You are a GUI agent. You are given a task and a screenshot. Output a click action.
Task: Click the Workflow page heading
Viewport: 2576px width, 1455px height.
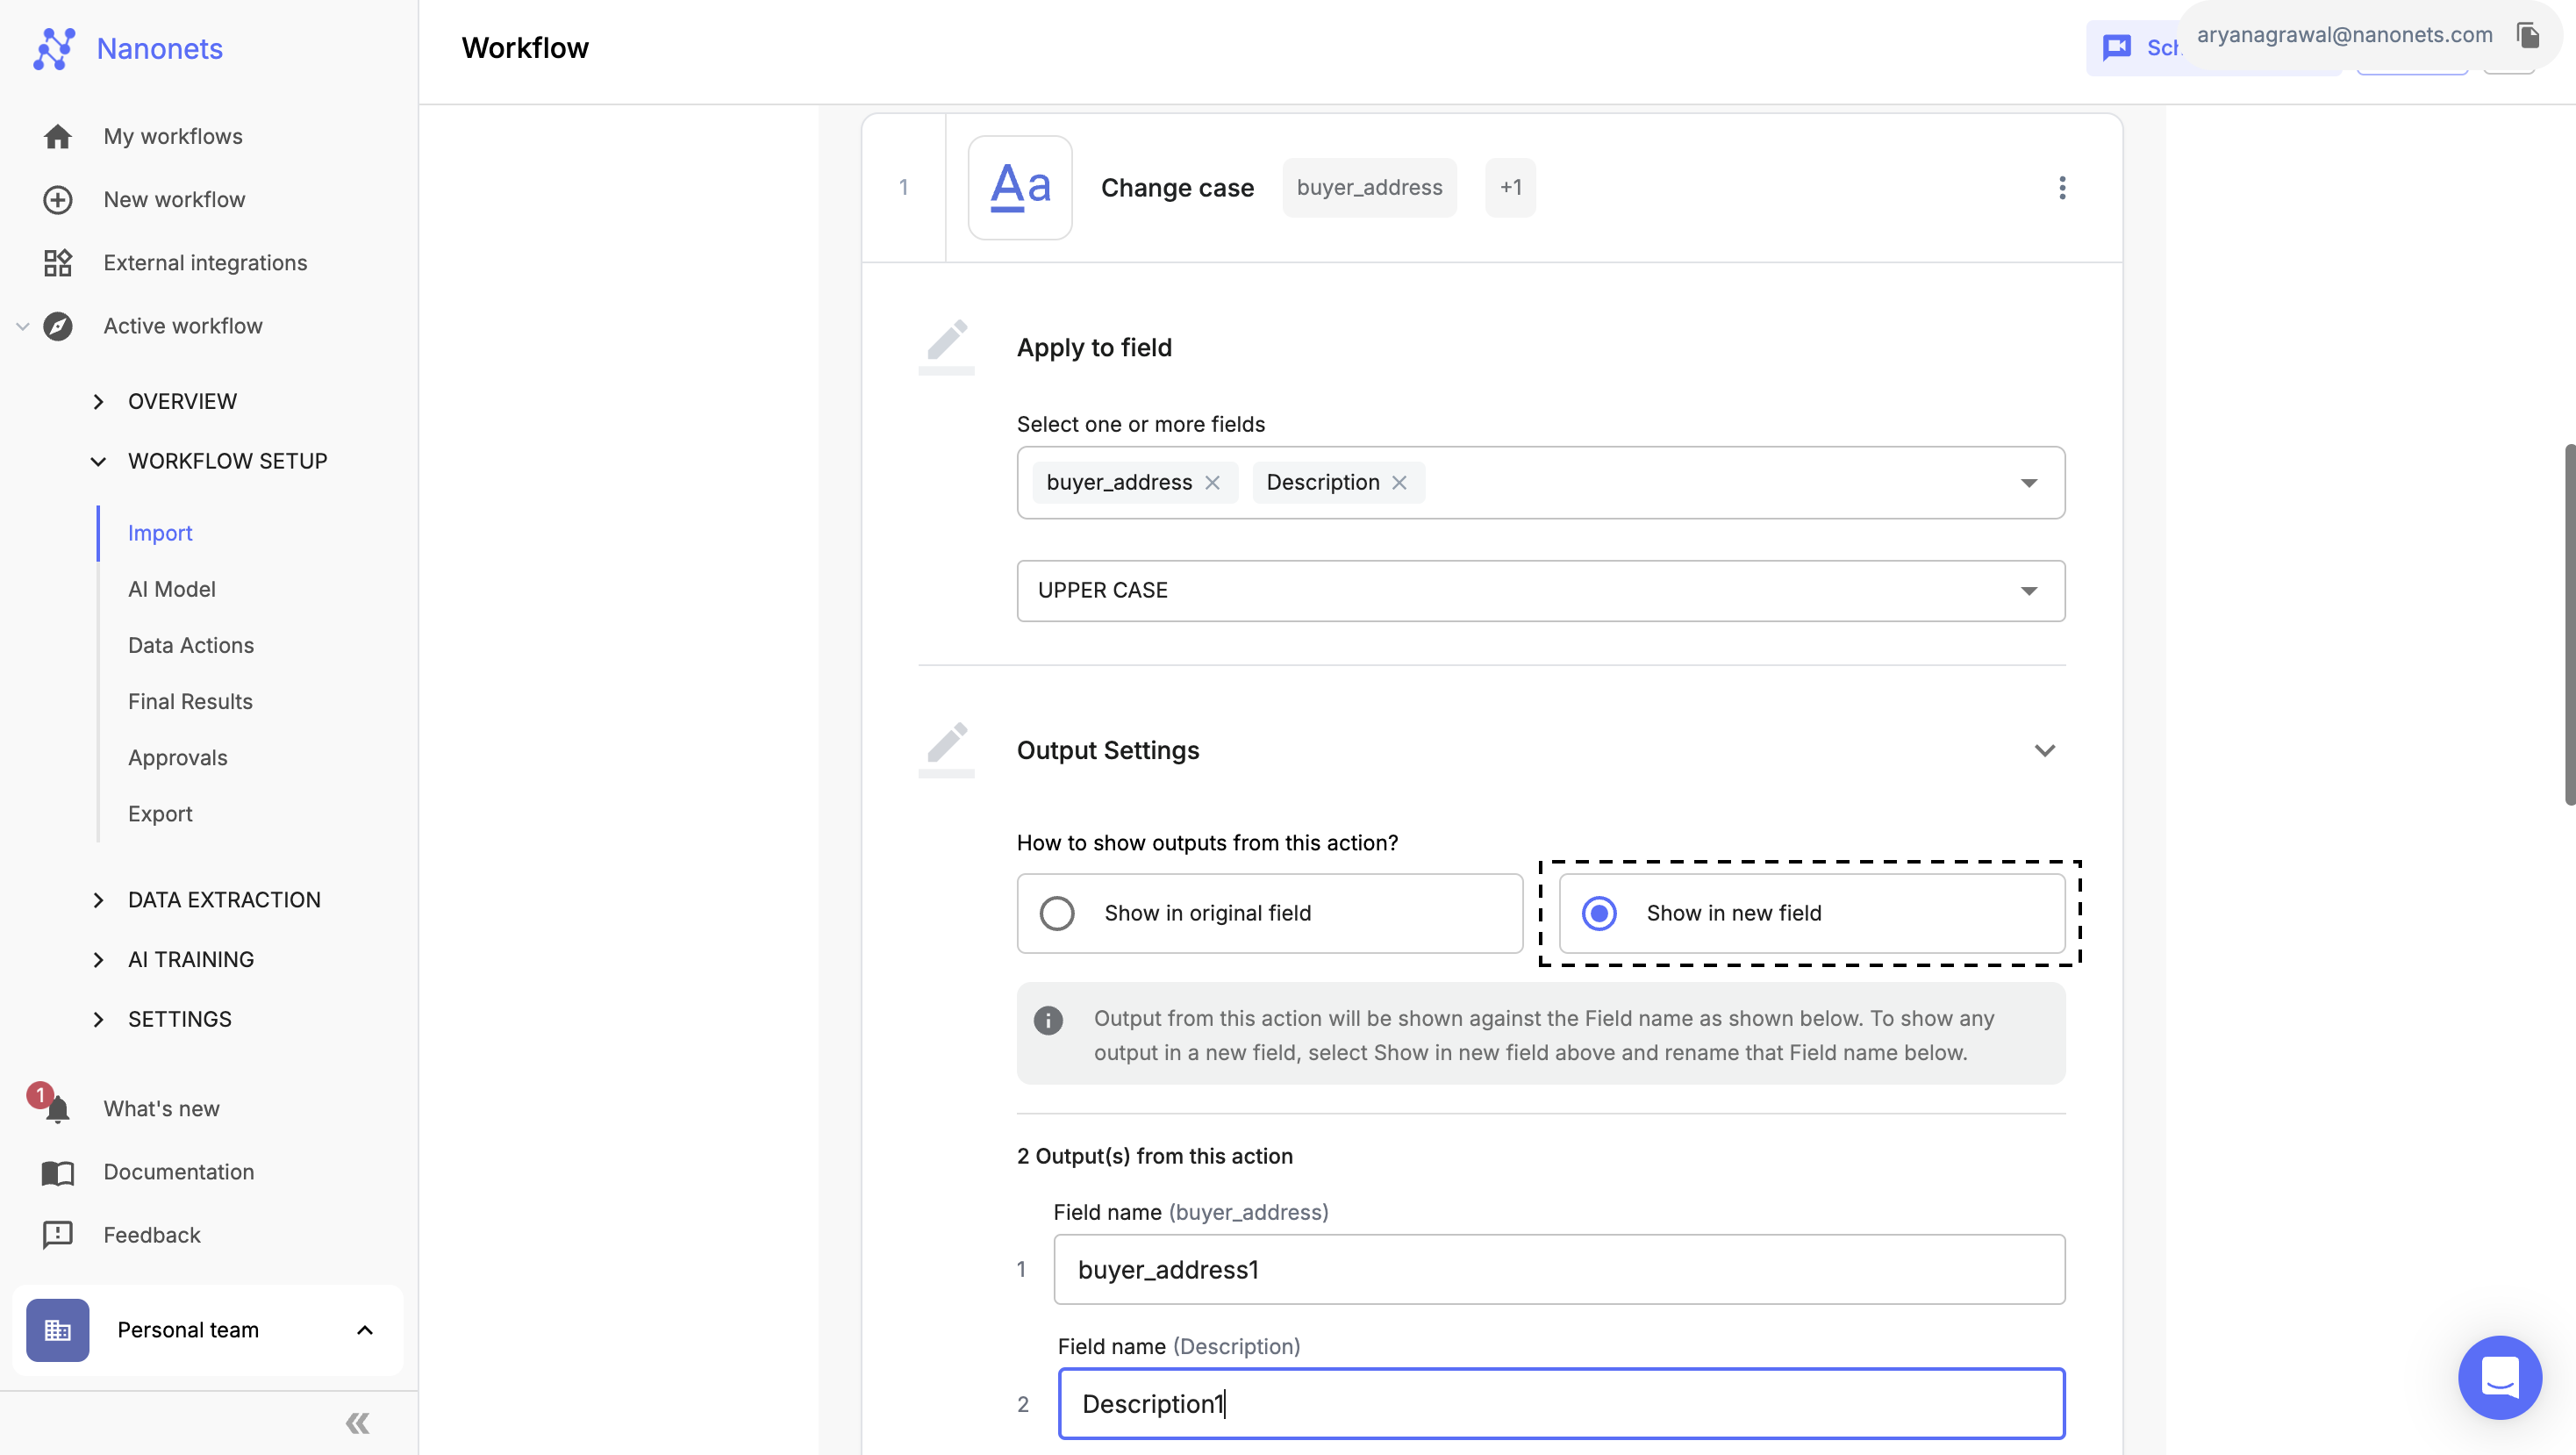click(x=525, y=48)
